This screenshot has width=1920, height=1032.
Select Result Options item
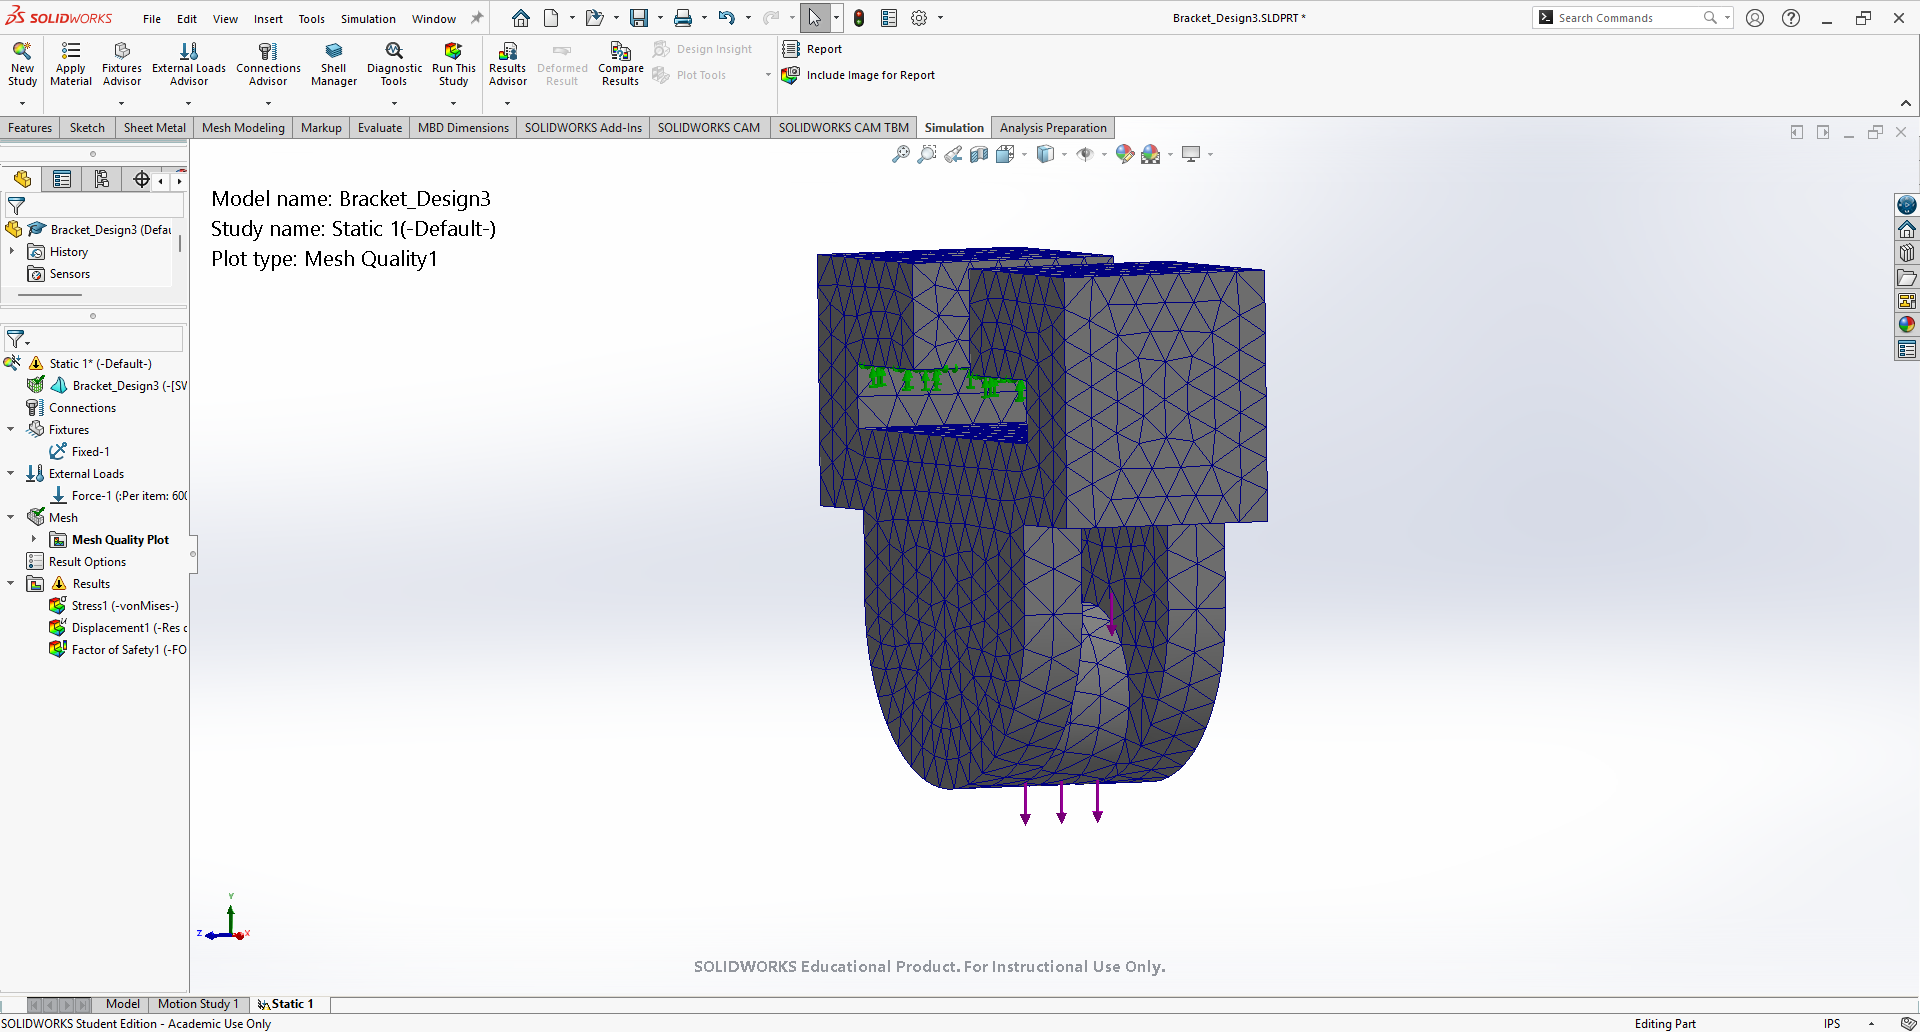tap(77, 562)
